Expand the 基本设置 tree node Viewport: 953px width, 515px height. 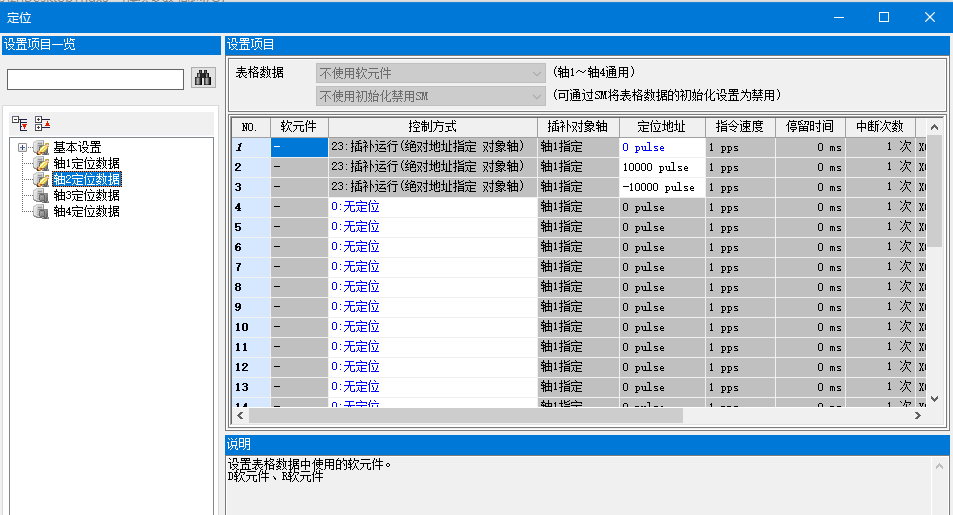coord(22,148)
